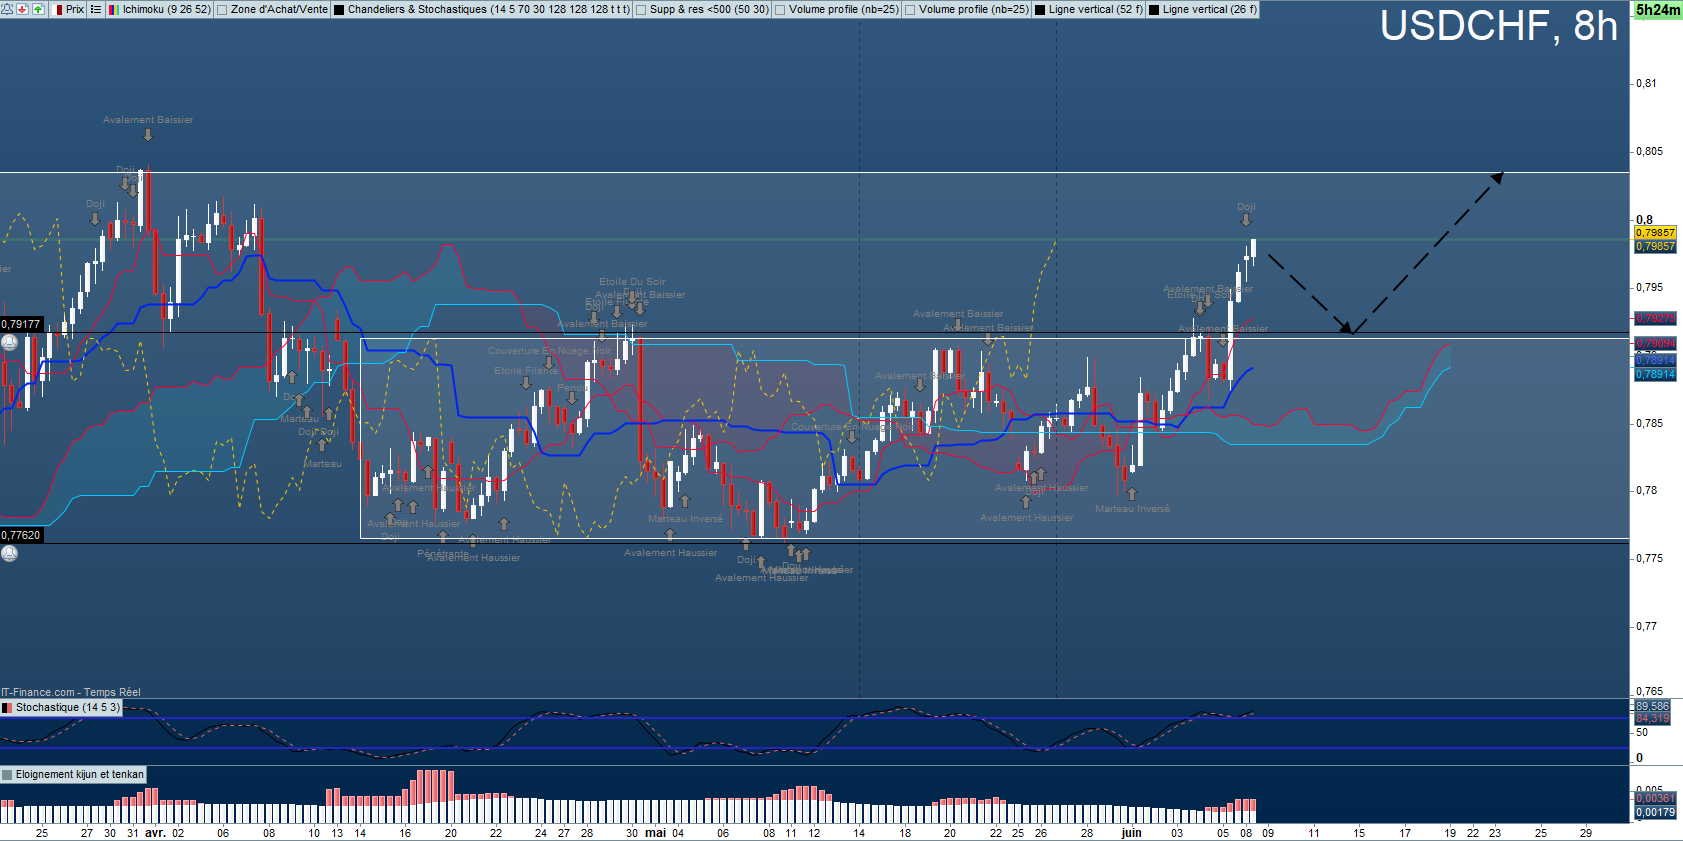
Task: Click the Chandeliers & Stochastiques black swatch
Action: point(339,10)
